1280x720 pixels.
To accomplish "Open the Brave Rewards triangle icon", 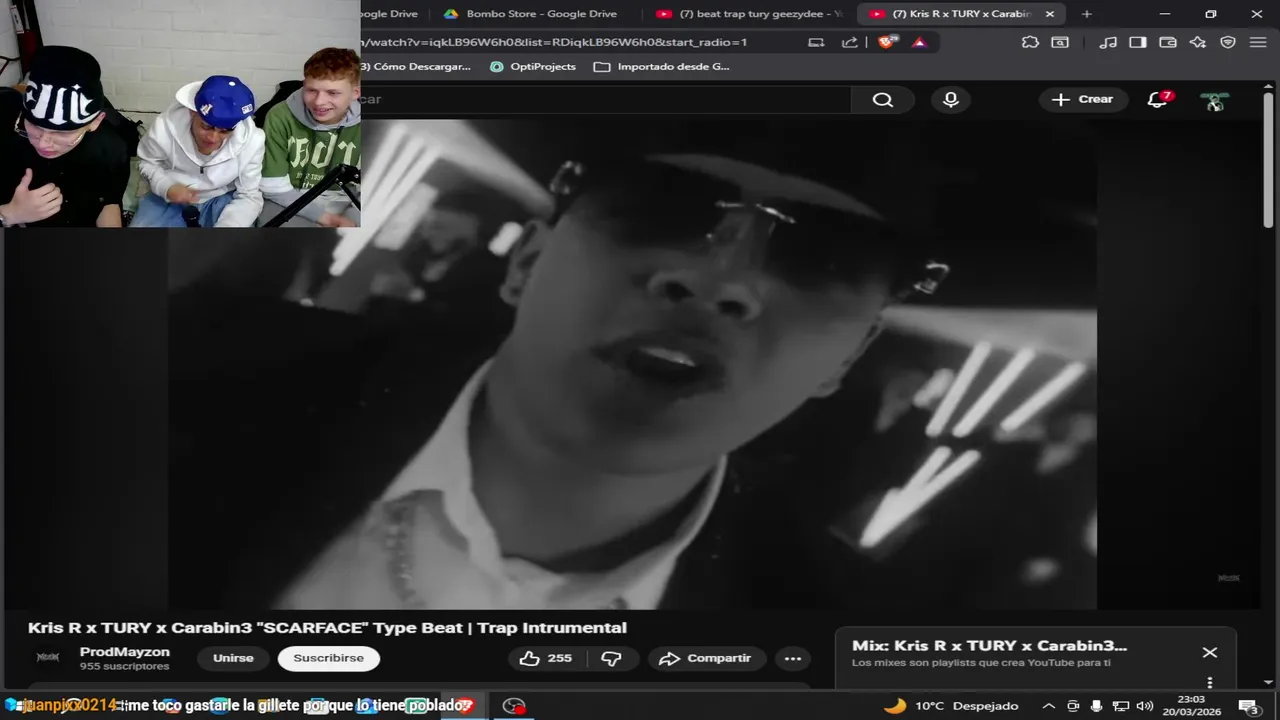I will (920, 42).
